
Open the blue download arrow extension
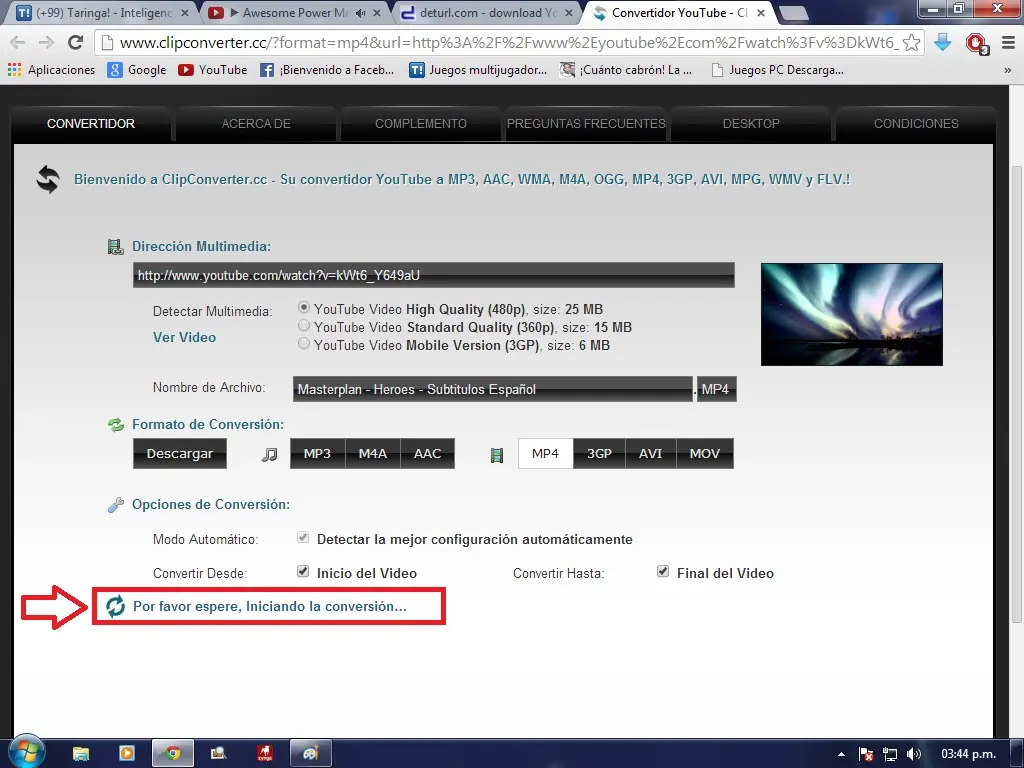(942, 43)
